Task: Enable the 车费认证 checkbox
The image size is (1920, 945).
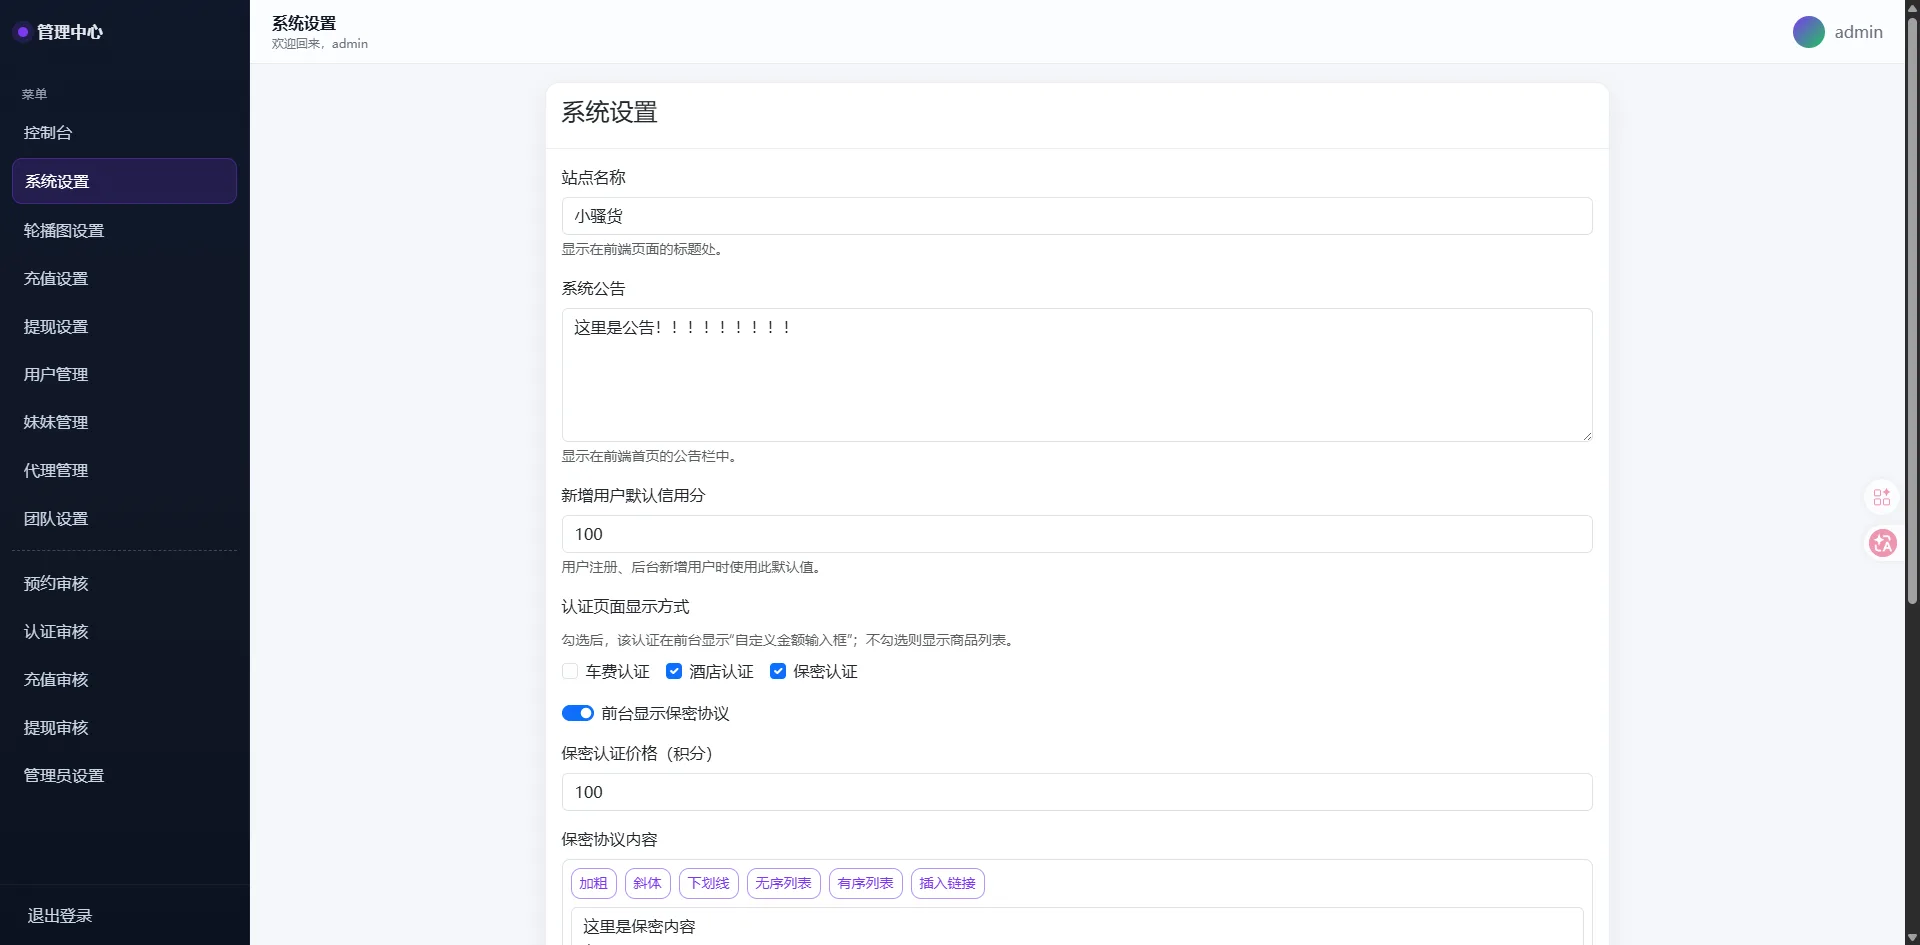Action: 570,671
